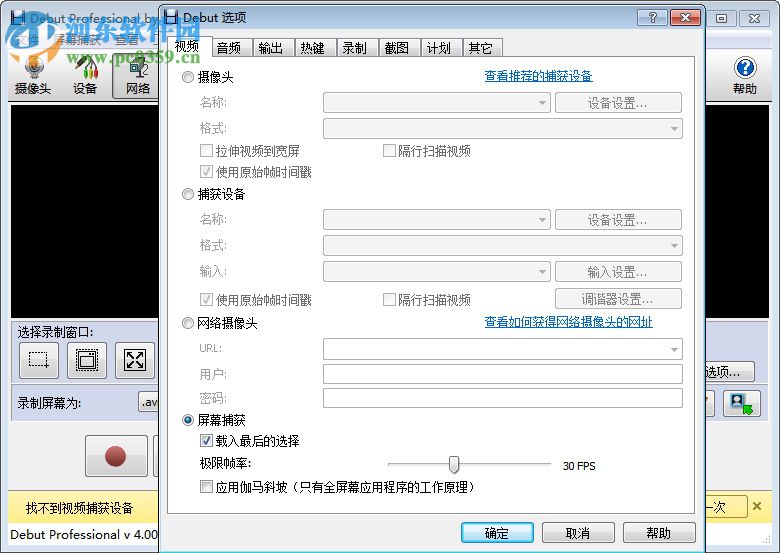Viewport: 780px width, 553px height.
Task: Open capture device 格式 dropdown
Action: point(503,246)
